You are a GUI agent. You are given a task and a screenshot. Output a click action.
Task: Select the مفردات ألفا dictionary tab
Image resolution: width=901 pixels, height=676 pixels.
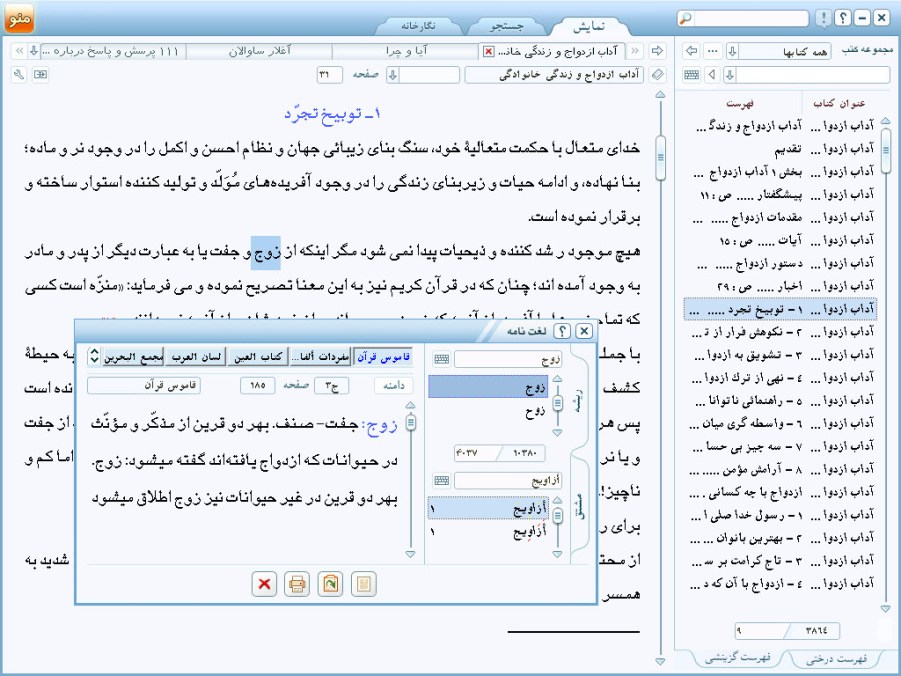tap(321, 357)
